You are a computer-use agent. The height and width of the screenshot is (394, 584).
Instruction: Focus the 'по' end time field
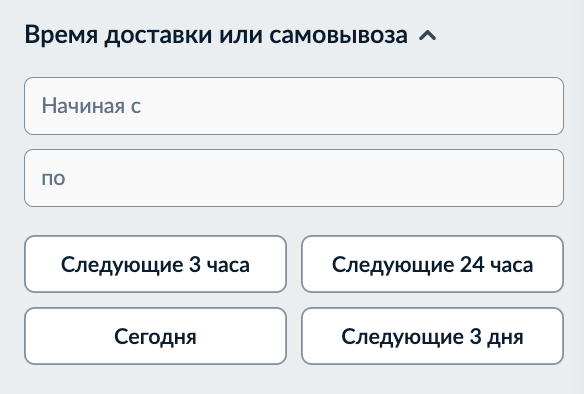coord(294,178)
